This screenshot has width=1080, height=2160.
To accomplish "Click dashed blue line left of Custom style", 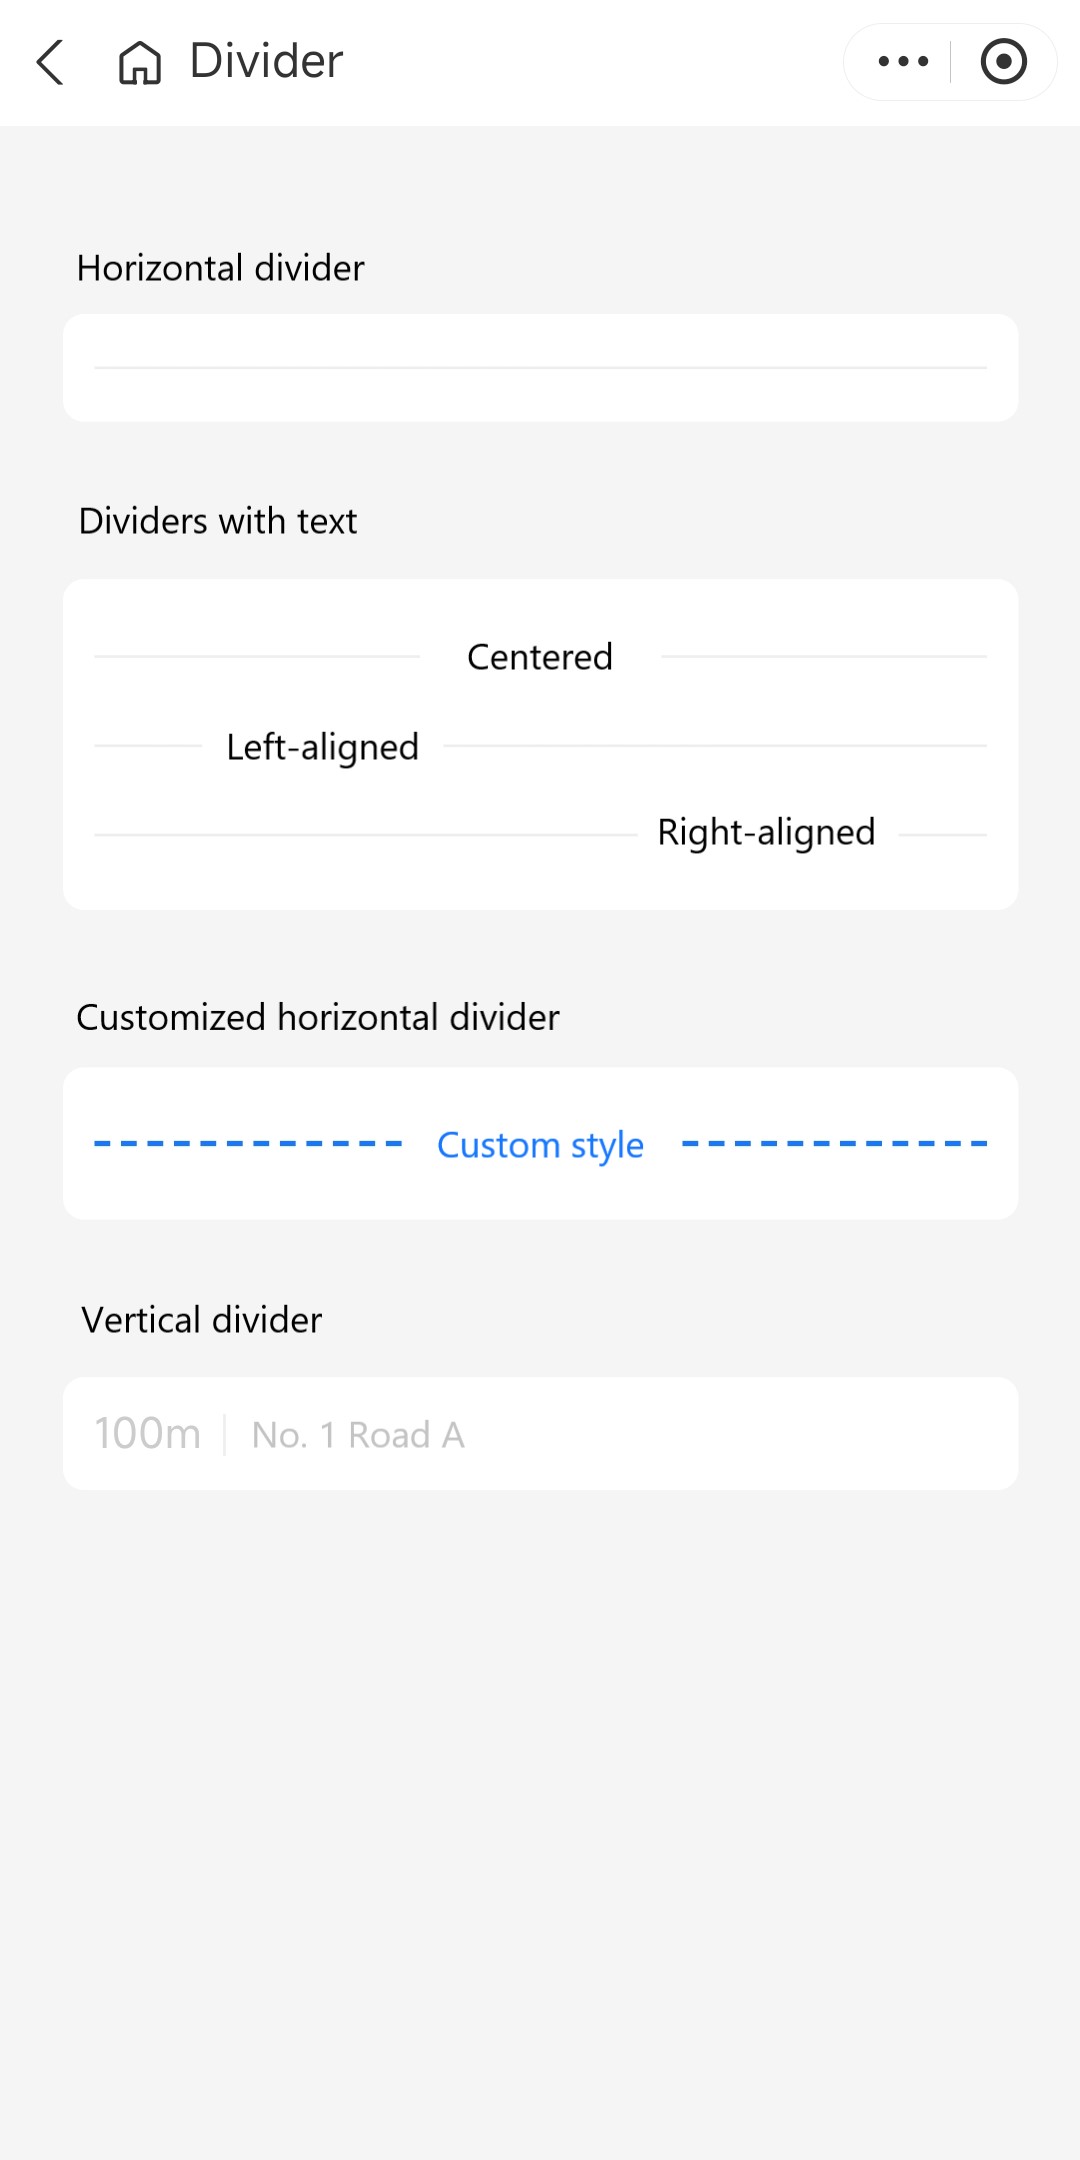I will pyautogui.click(x=248, y=1143).
